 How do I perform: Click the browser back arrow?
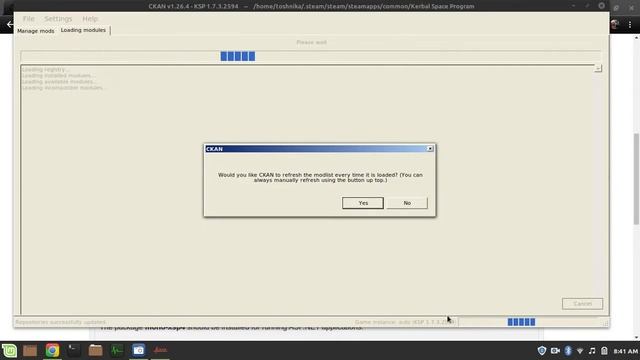point(9,24)
